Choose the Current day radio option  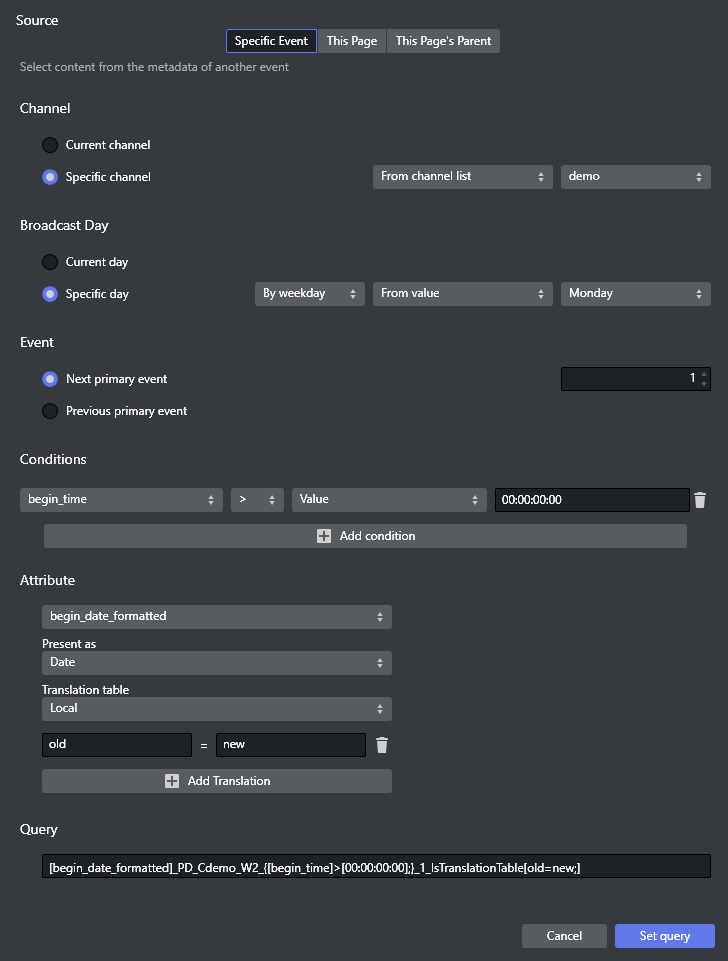pos(50,262)
